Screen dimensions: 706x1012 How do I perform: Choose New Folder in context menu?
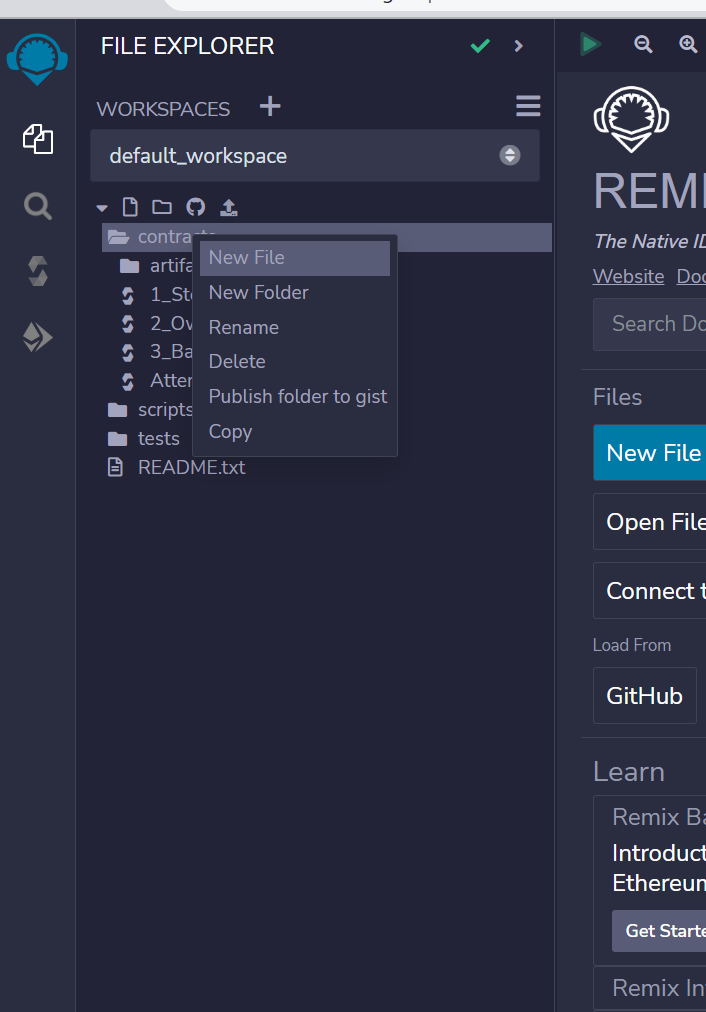pos(294,292)
